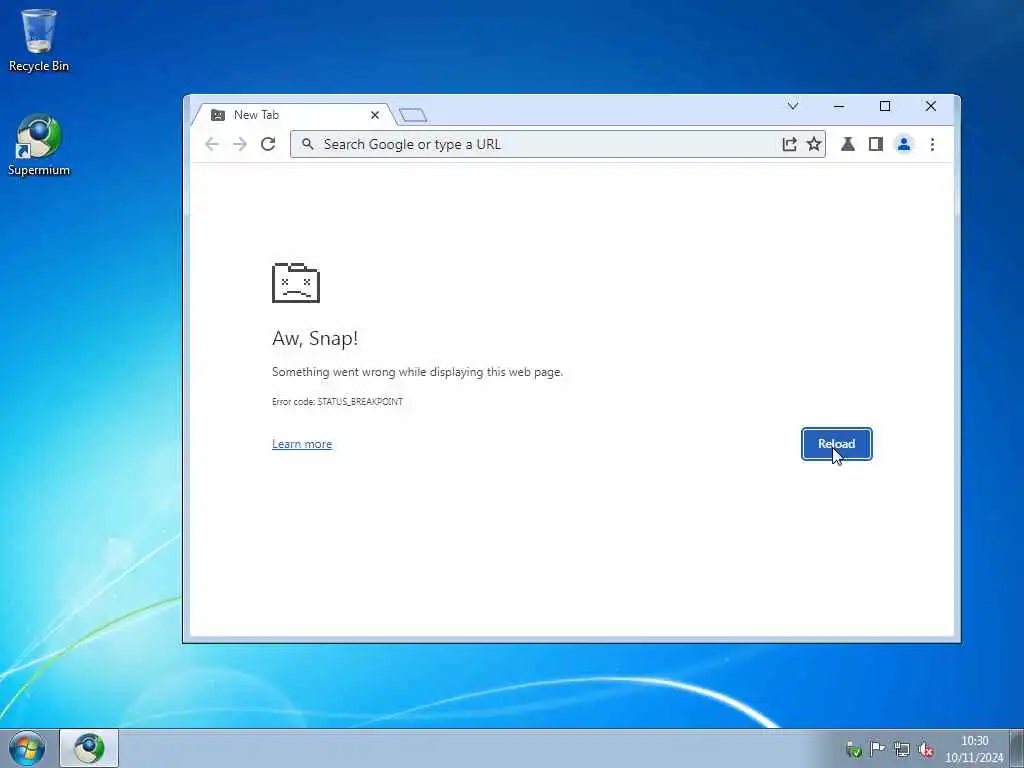
Task: Click the Error code STATUS_BREAKPOINT text
Action: (337, 402)
